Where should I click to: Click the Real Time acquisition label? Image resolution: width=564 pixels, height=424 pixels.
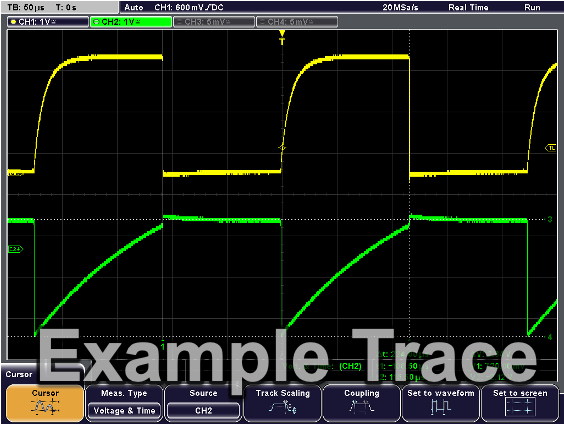(468, 7)
